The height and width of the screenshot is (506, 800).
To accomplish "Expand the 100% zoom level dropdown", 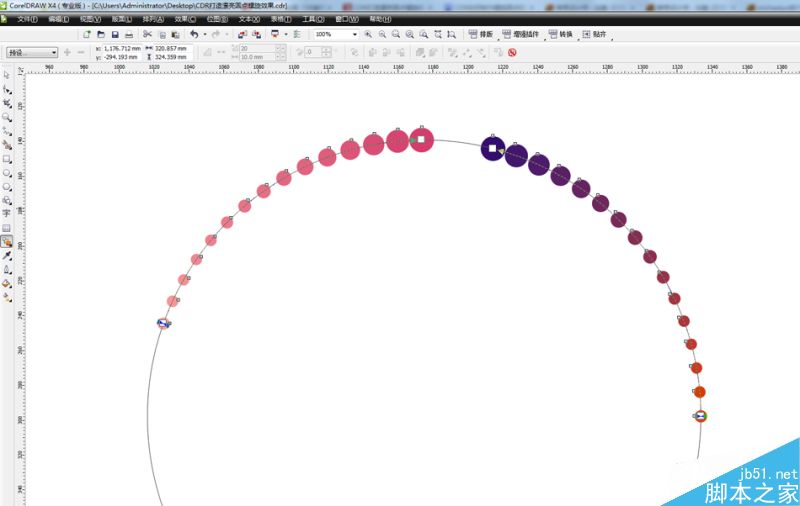I will tap(355, 34).
